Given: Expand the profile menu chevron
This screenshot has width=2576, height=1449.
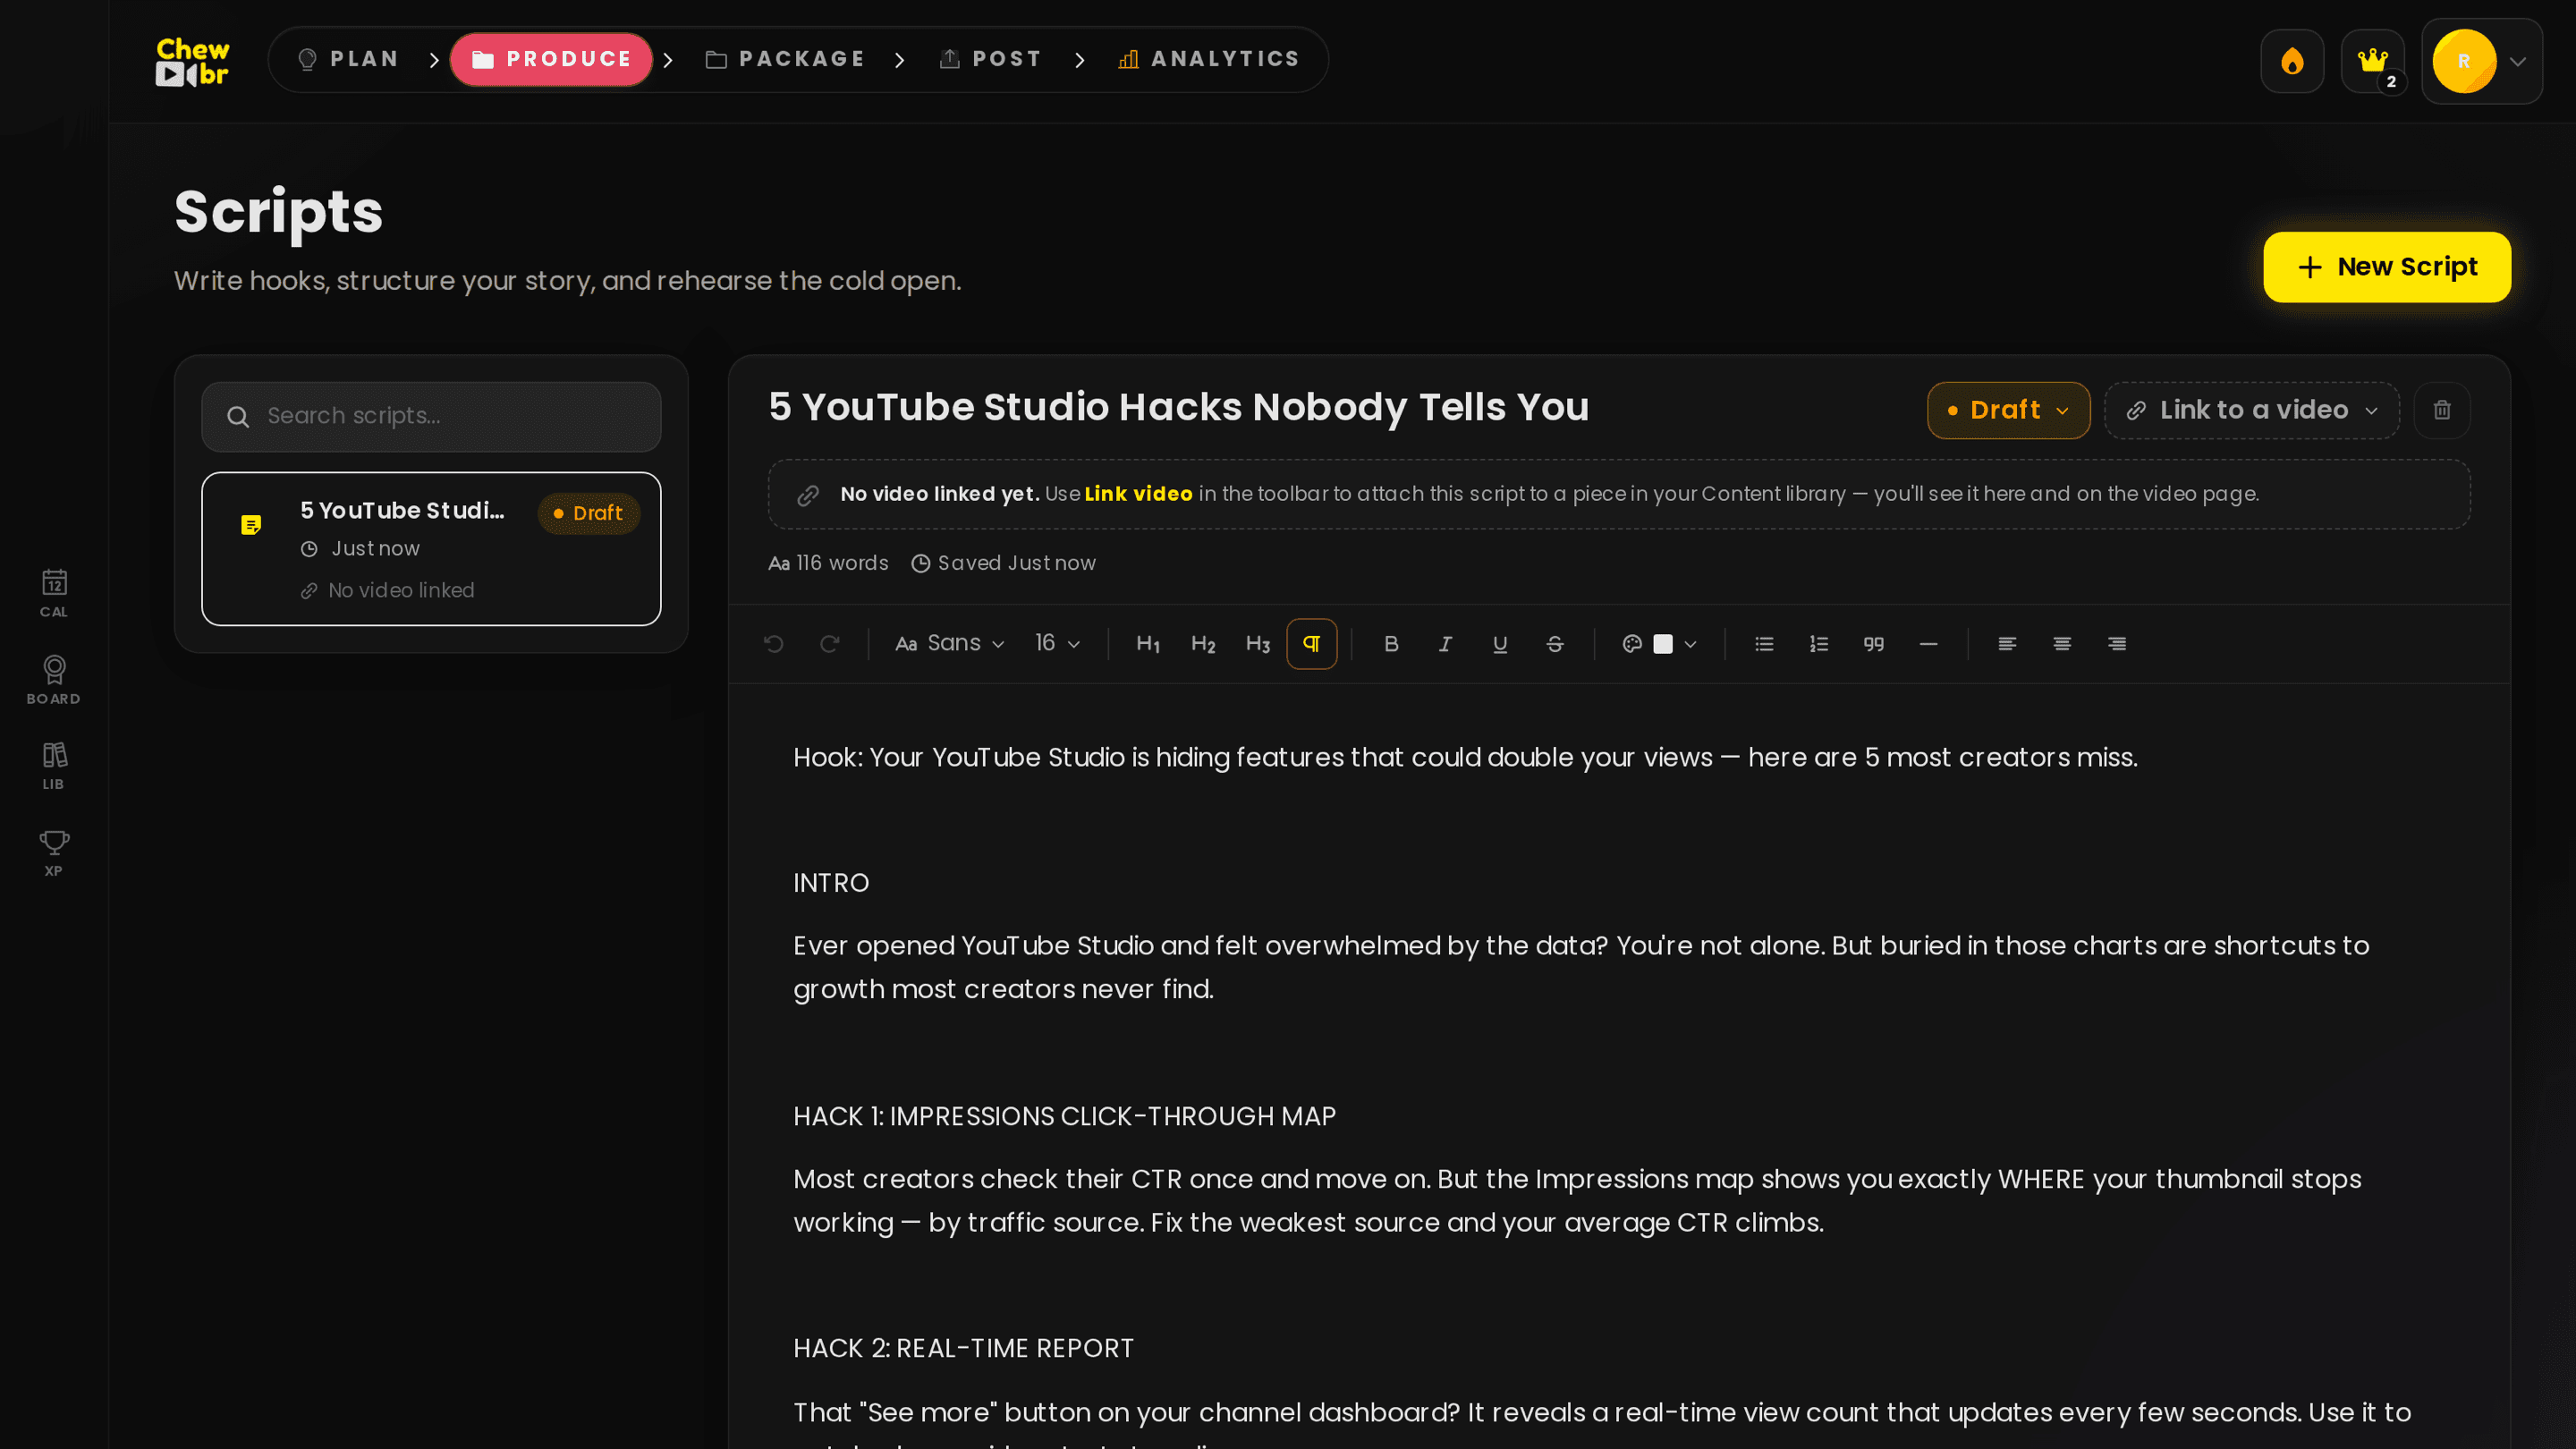Looking at the screenshot, I should (x=2518, y=62).
